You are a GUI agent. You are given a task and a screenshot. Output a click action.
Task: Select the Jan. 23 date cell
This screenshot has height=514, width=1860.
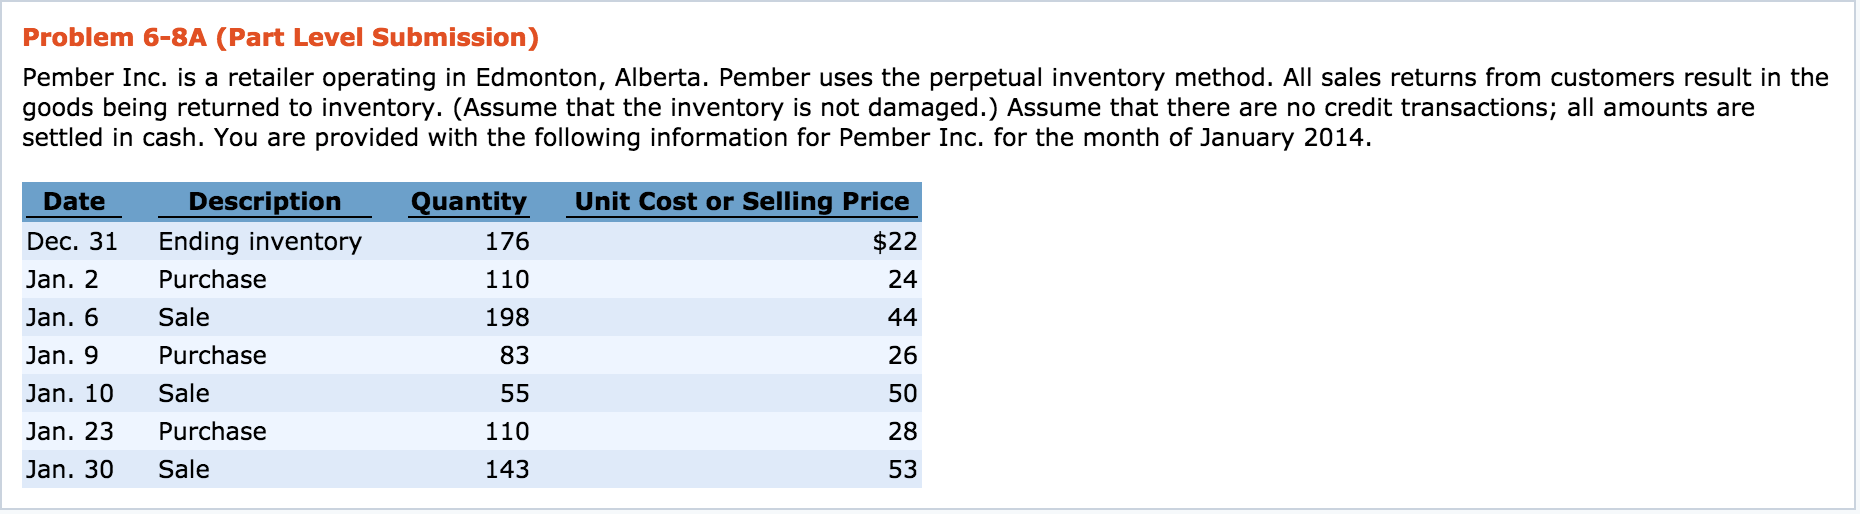coord(70,432)
